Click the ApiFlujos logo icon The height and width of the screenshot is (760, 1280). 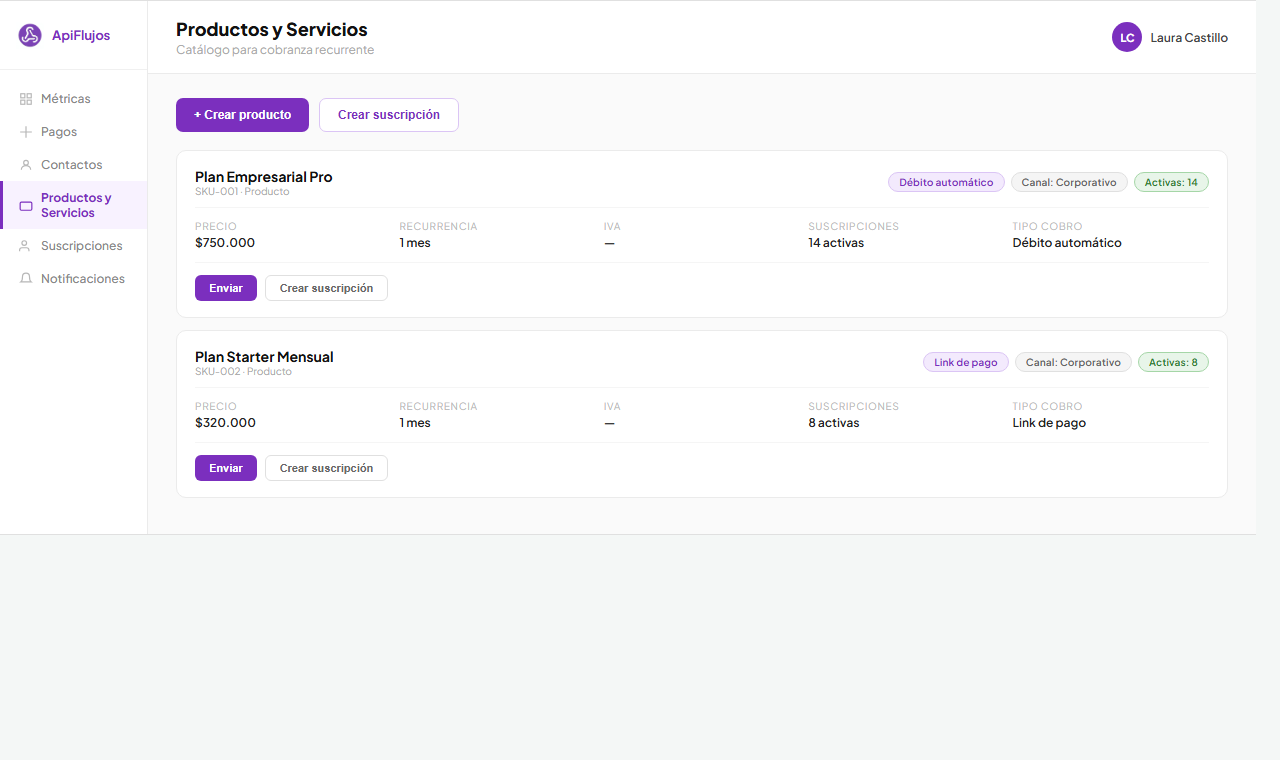(30, 36)
